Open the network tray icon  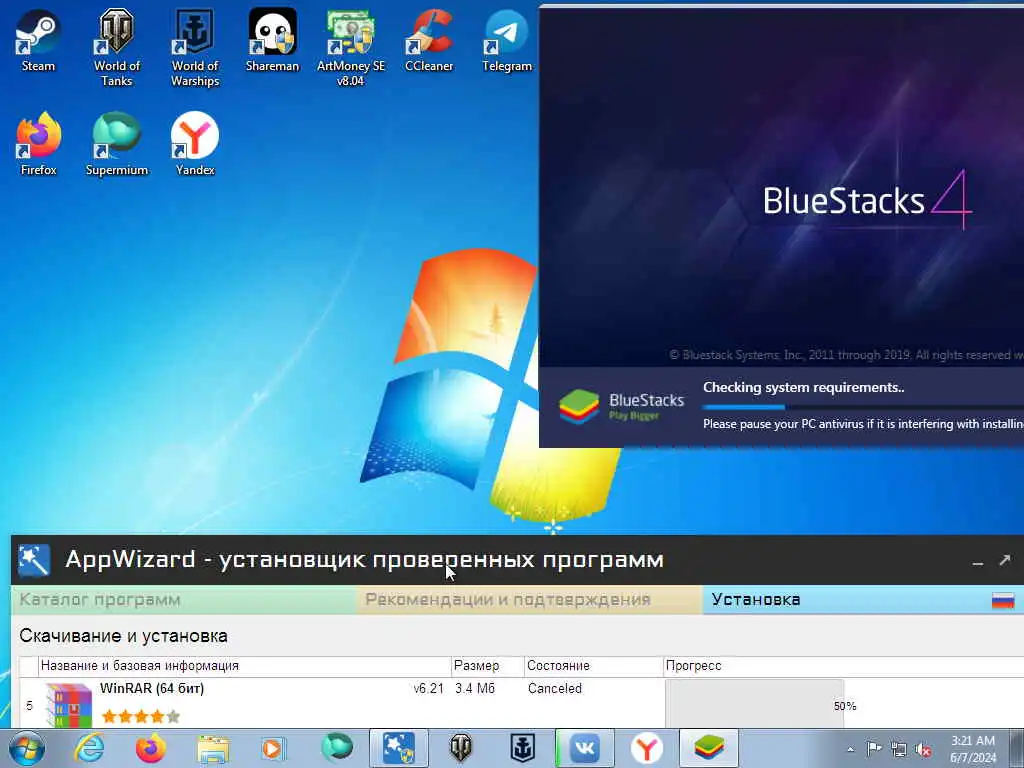pos(899,749)
